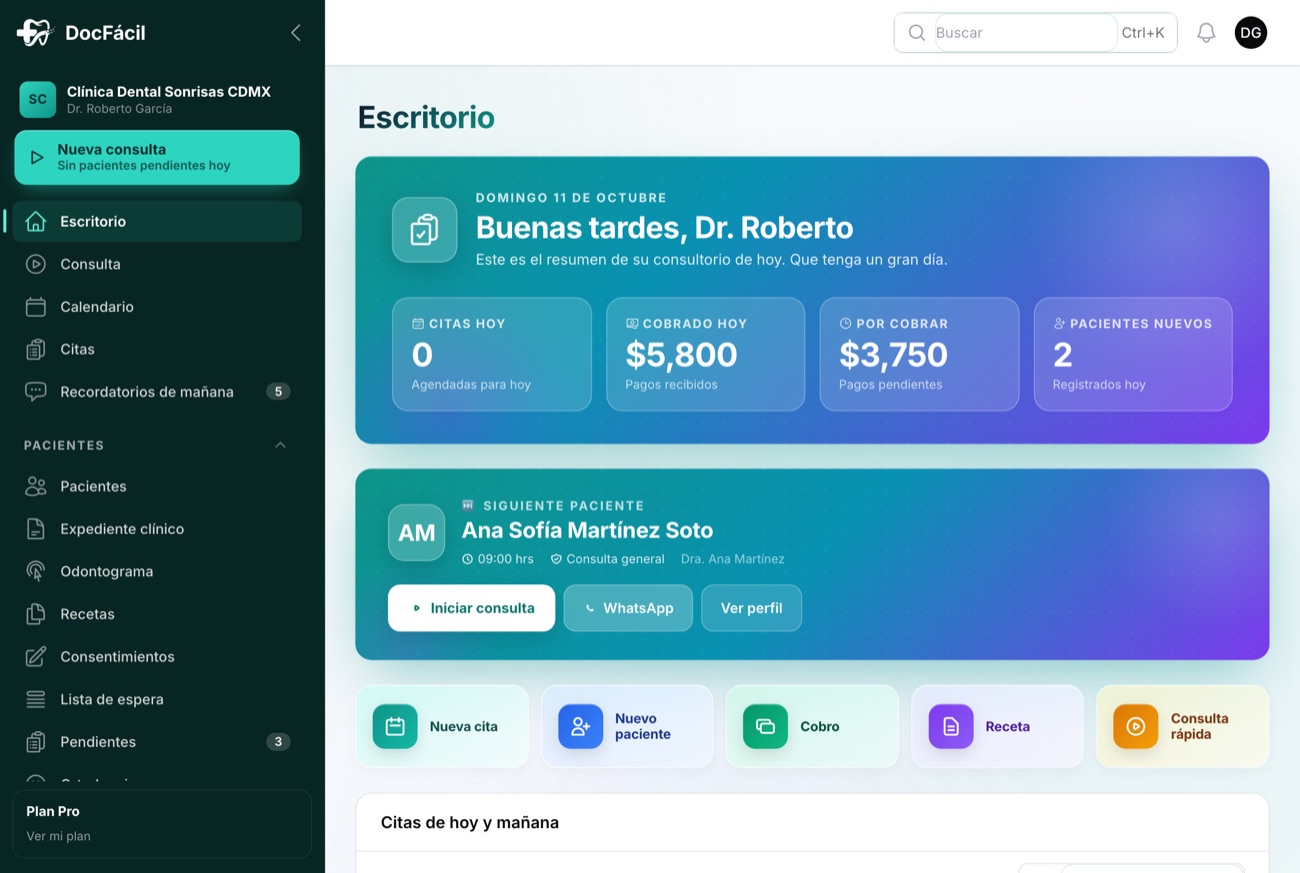1300x873 pixels.
Task: Start a Nueva consulta
Action: [157, 157]
